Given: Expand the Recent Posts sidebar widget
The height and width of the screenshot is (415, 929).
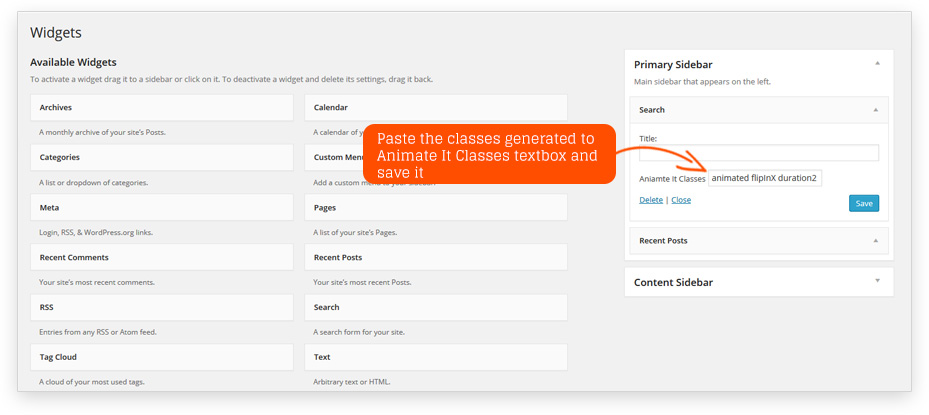Looking at the screenshot, I should (876, 241).
